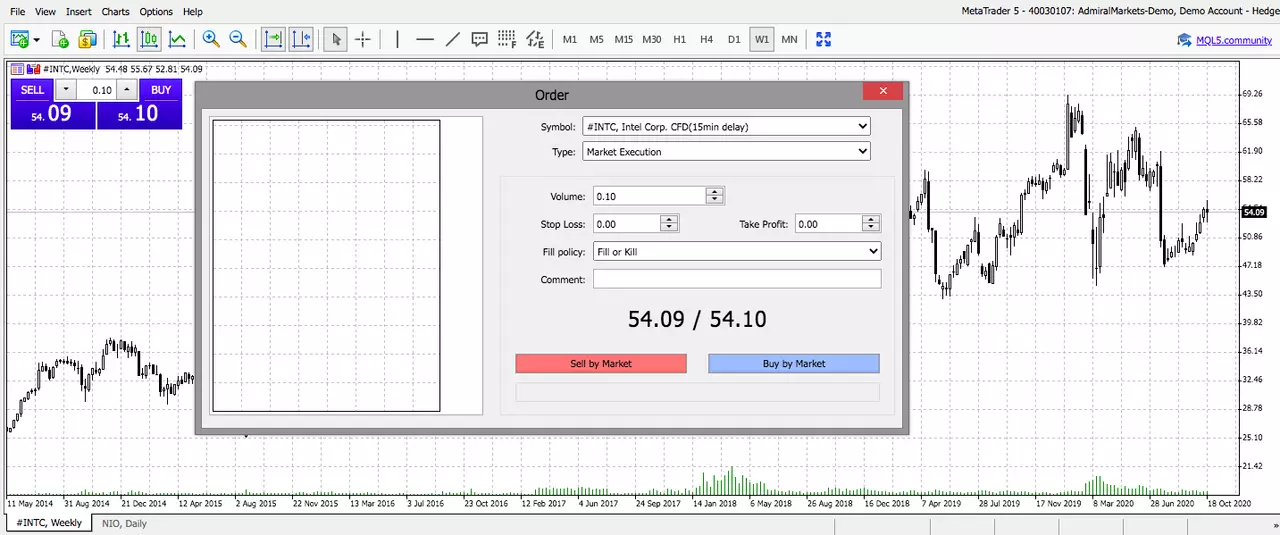Switch timeframe to D1
Screen dimensions: 1280x535
point(734,40)
